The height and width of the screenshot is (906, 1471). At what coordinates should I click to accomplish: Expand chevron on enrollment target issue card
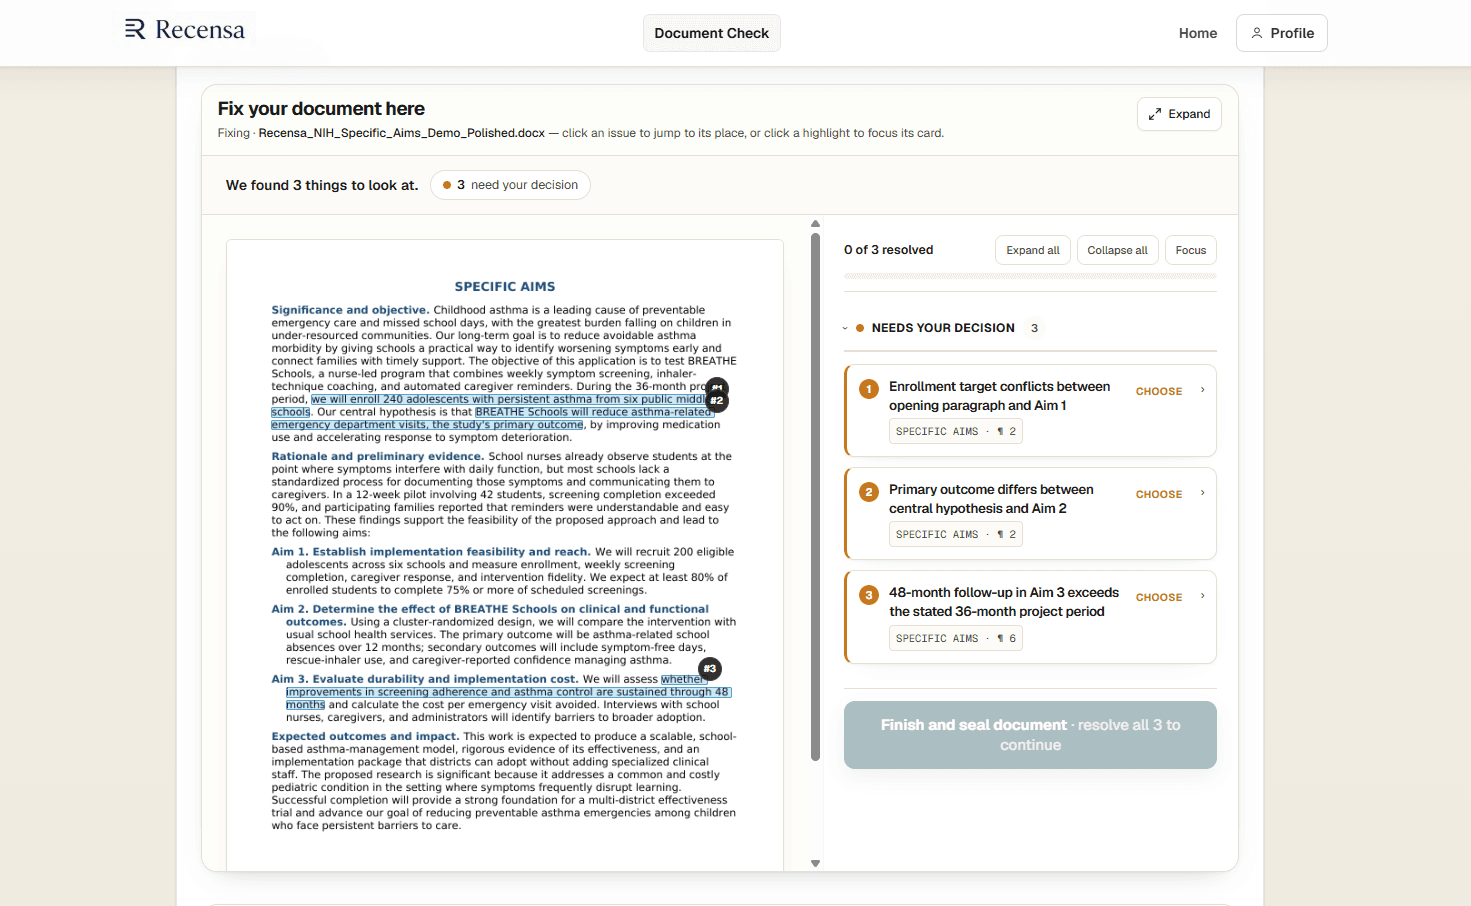[x=1202, y=391]
